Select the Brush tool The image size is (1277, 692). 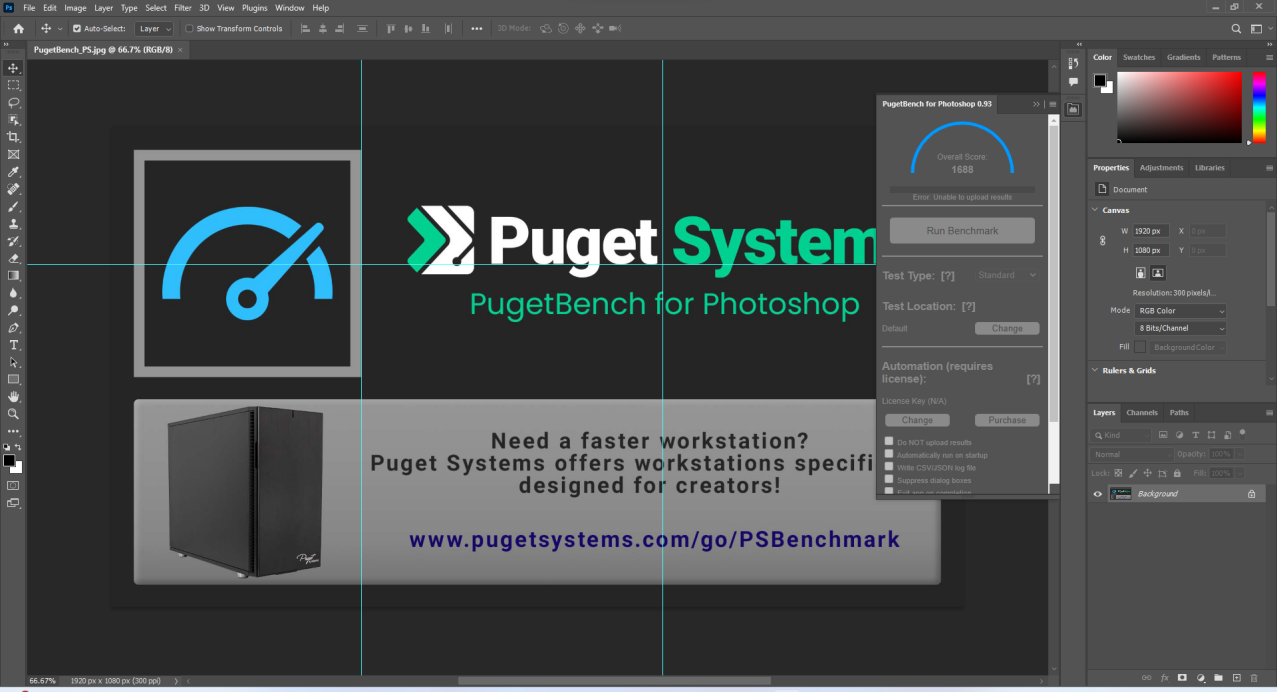click(13, 206)
